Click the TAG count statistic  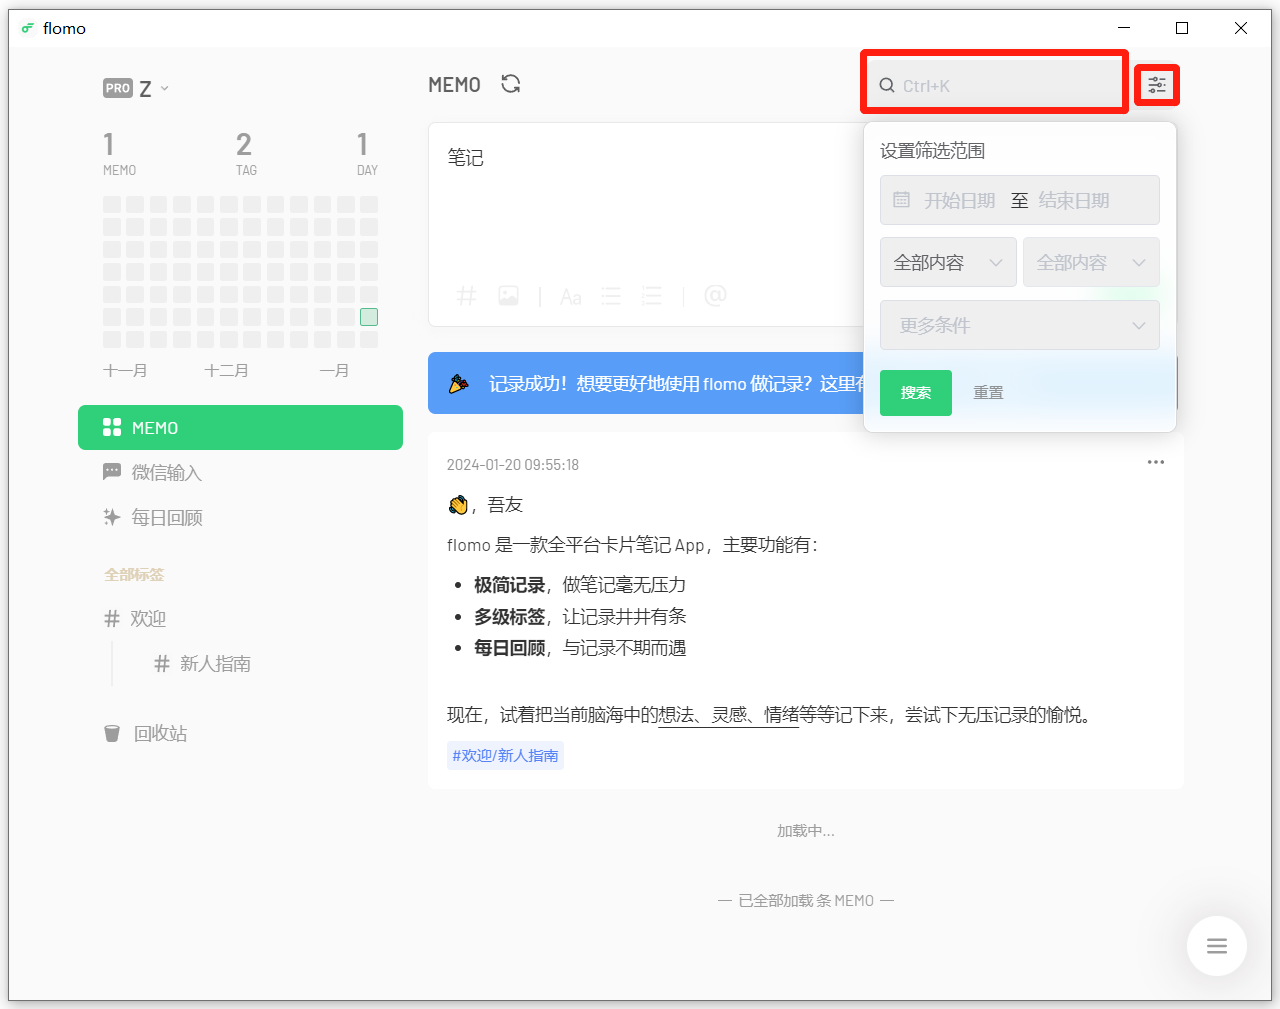(246, 153)
